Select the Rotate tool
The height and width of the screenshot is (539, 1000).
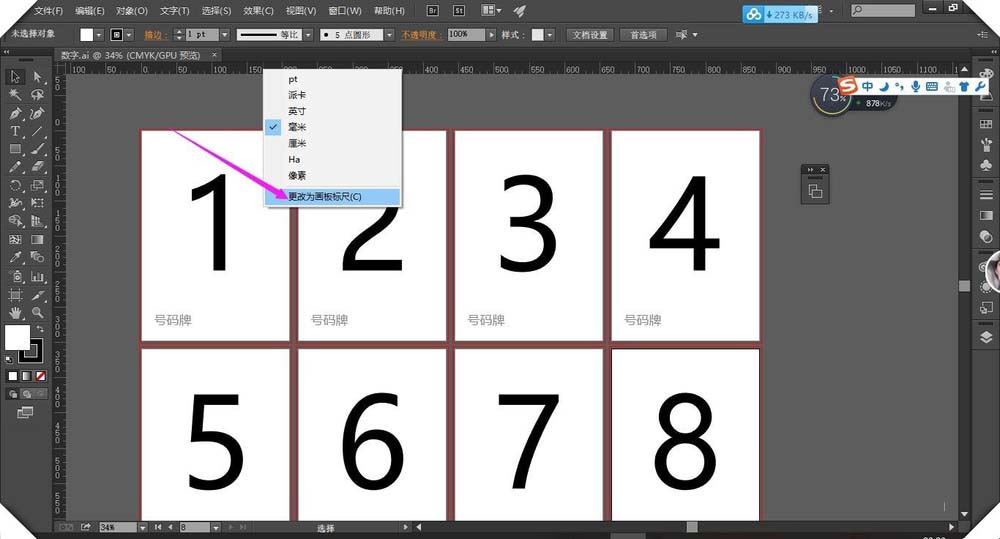[x=15, y=186]
